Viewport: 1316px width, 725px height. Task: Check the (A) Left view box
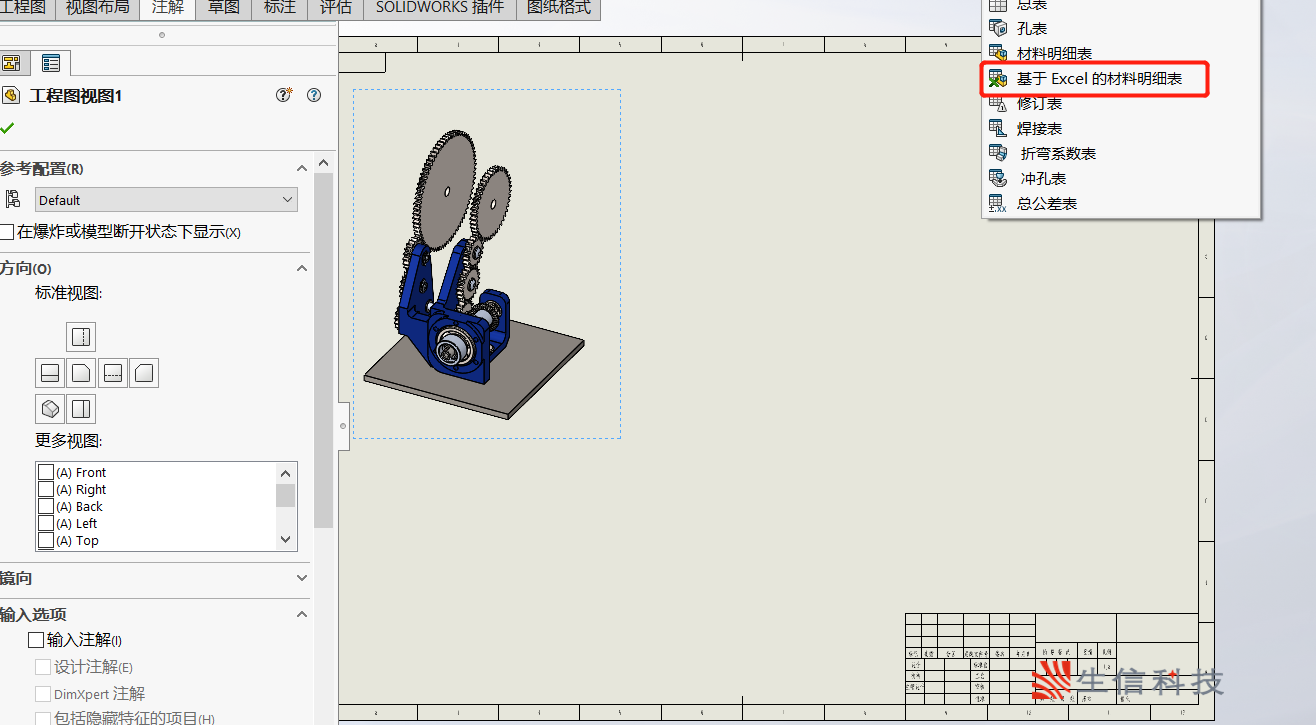pyautogui.click(x=45, y=523)
